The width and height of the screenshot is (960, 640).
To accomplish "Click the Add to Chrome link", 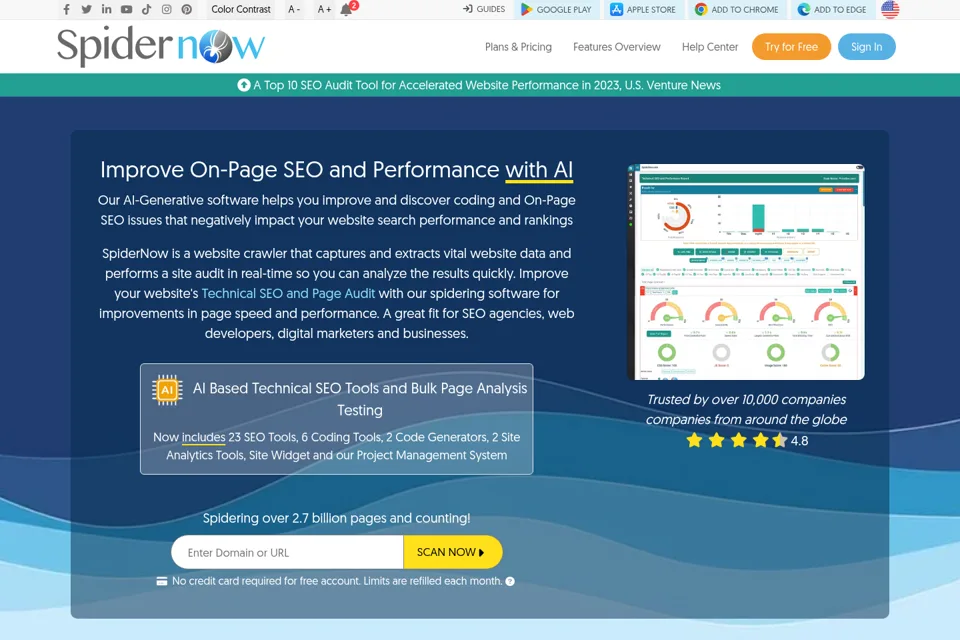I will tap(737, 9).
